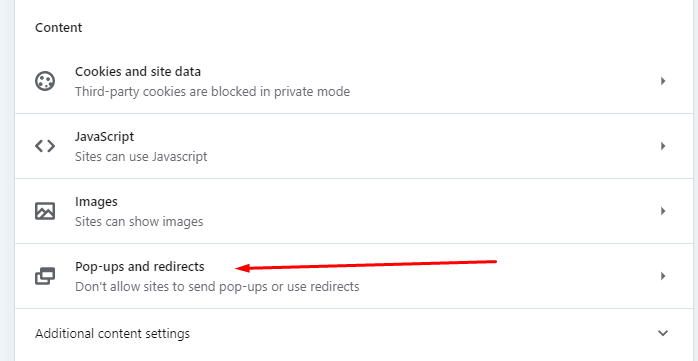The image size is (698, 361).
Task: Click the cookie icon beside Cookies and site data
Action: 45,81
